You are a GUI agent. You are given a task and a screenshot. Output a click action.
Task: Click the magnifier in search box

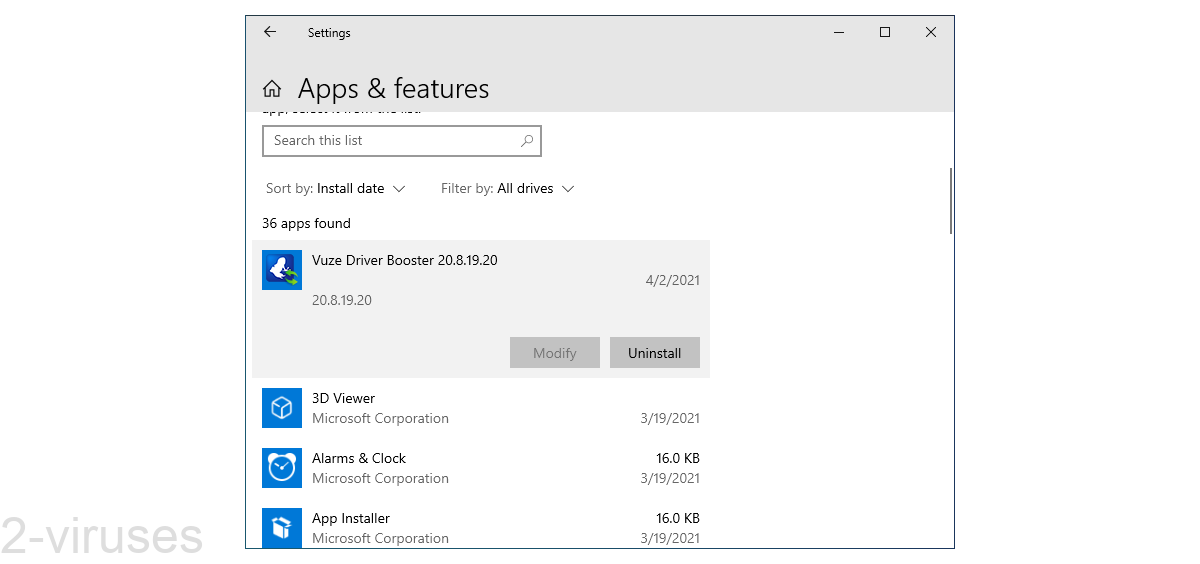click(x=527, y=141)
